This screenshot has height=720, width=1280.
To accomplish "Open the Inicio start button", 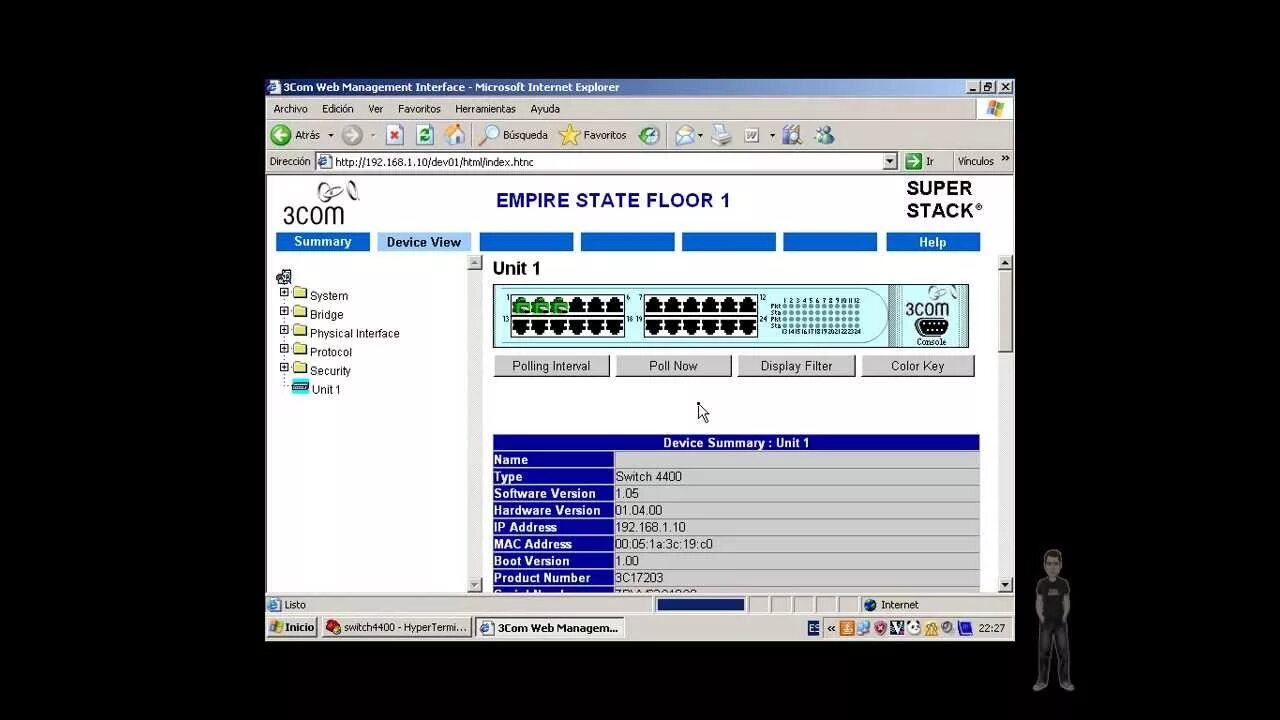I will (292, 628).
